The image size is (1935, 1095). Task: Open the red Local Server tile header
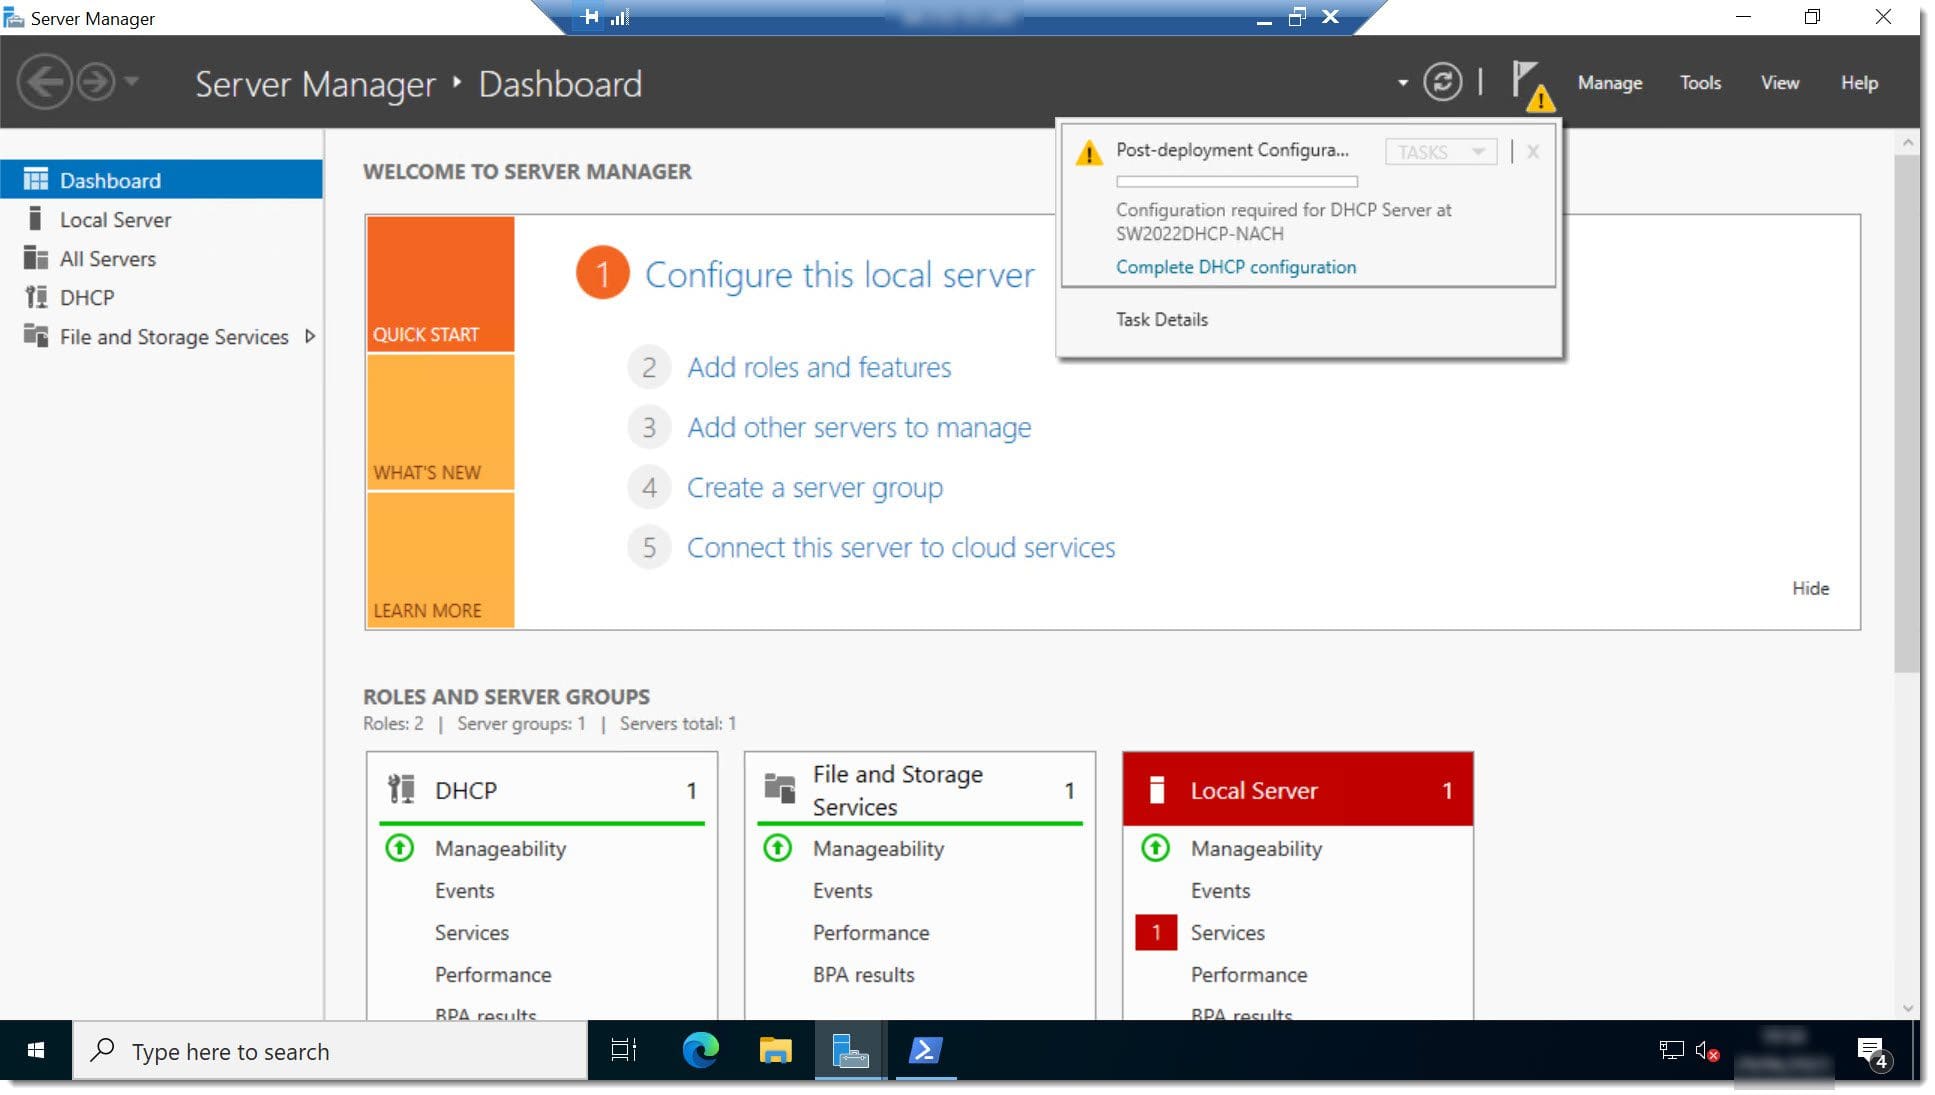[x=1297, y=790]
